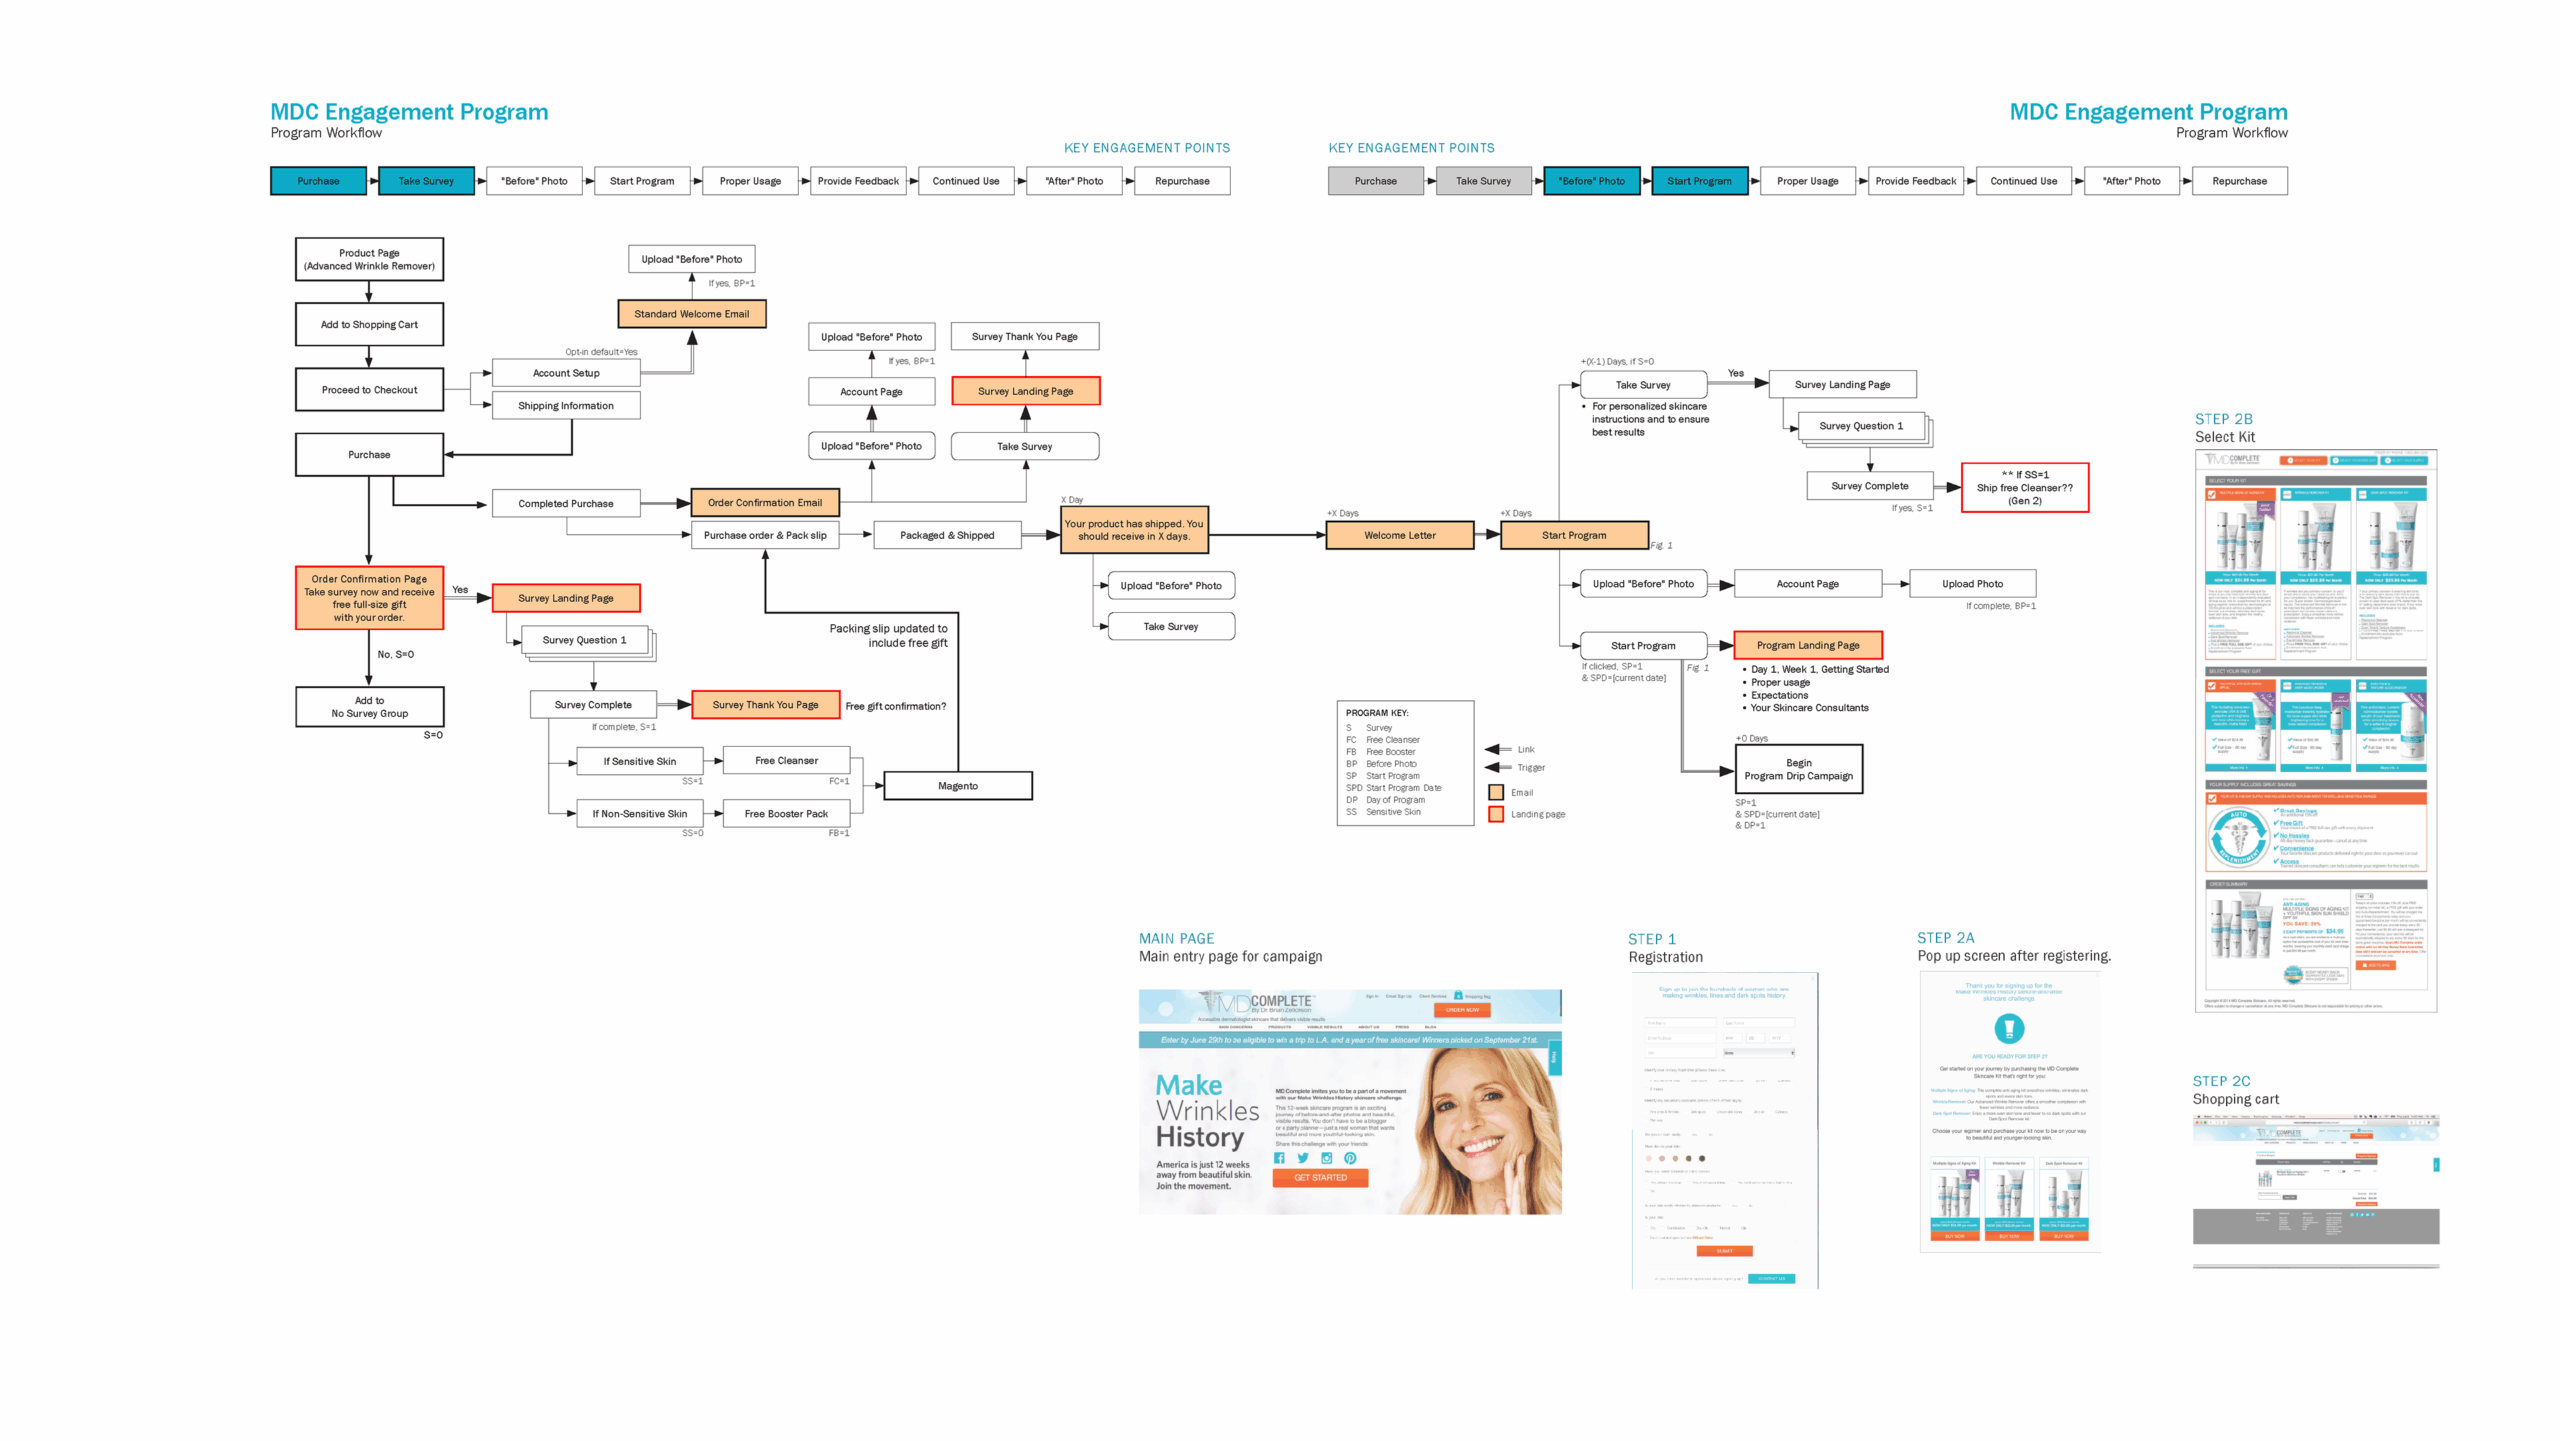Click the Facebook share icon on main page

1279,1158
